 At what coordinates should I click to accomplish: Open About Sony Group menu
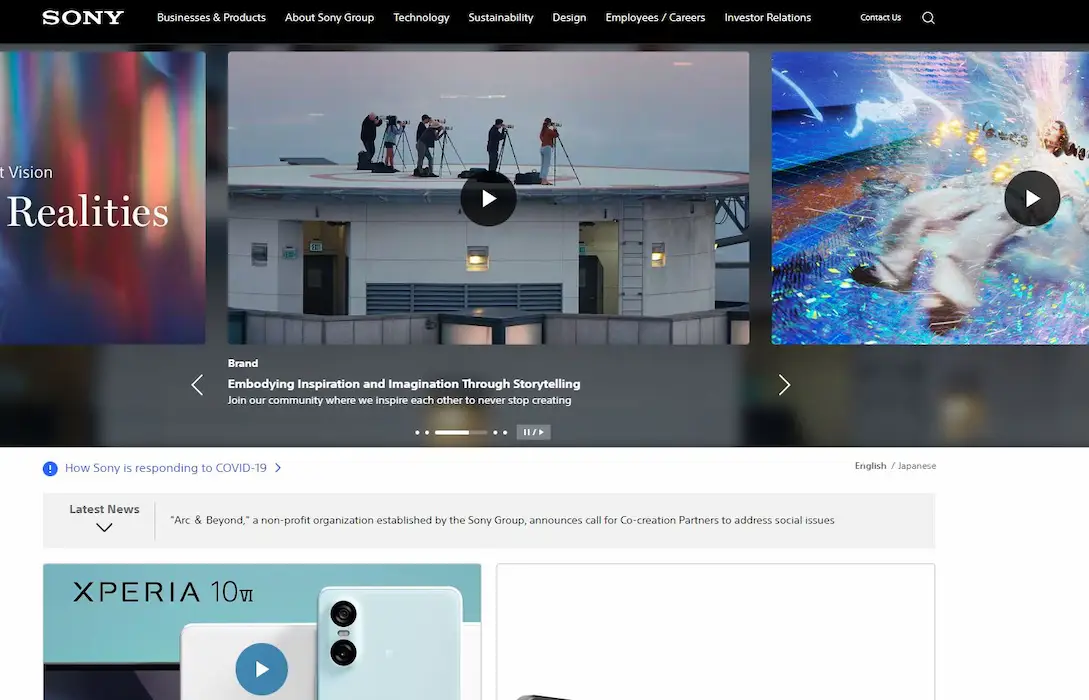[329, 17]
